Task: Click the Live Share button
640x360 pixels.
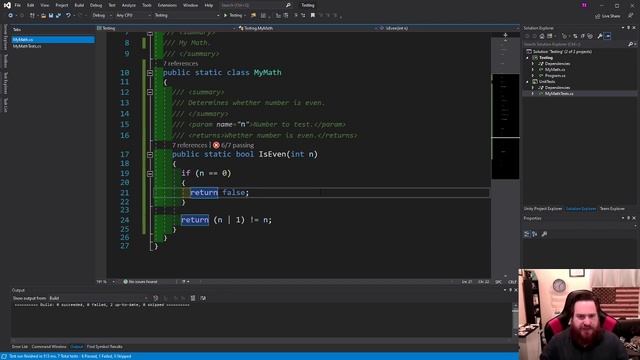Action: point(608,16)
